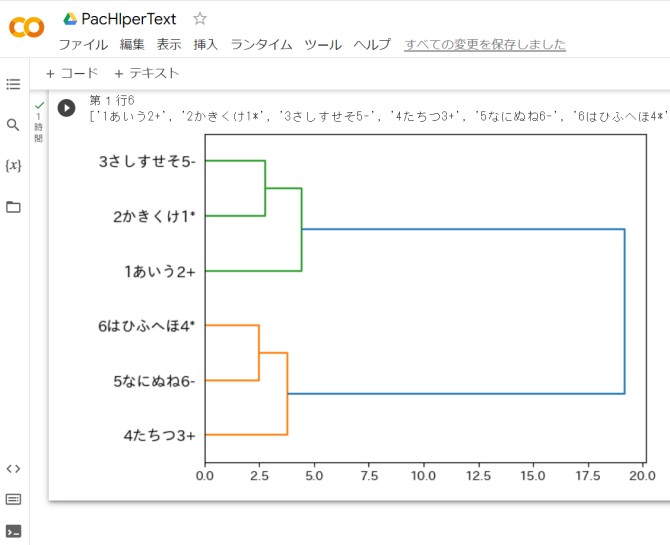Open the variables {x} panel icon
The image size is (670, 545).
(x=13, y=165)
